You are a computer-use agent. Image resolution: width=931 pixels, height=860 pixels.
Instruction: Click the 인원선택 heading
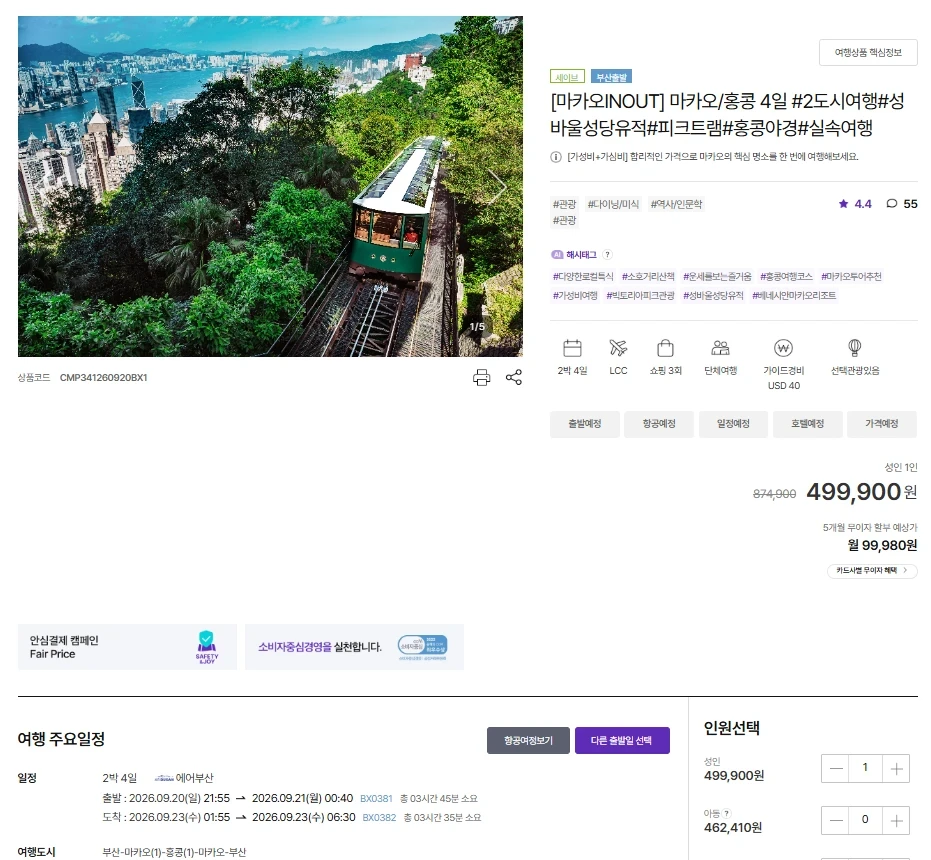[x=732, y=728]
